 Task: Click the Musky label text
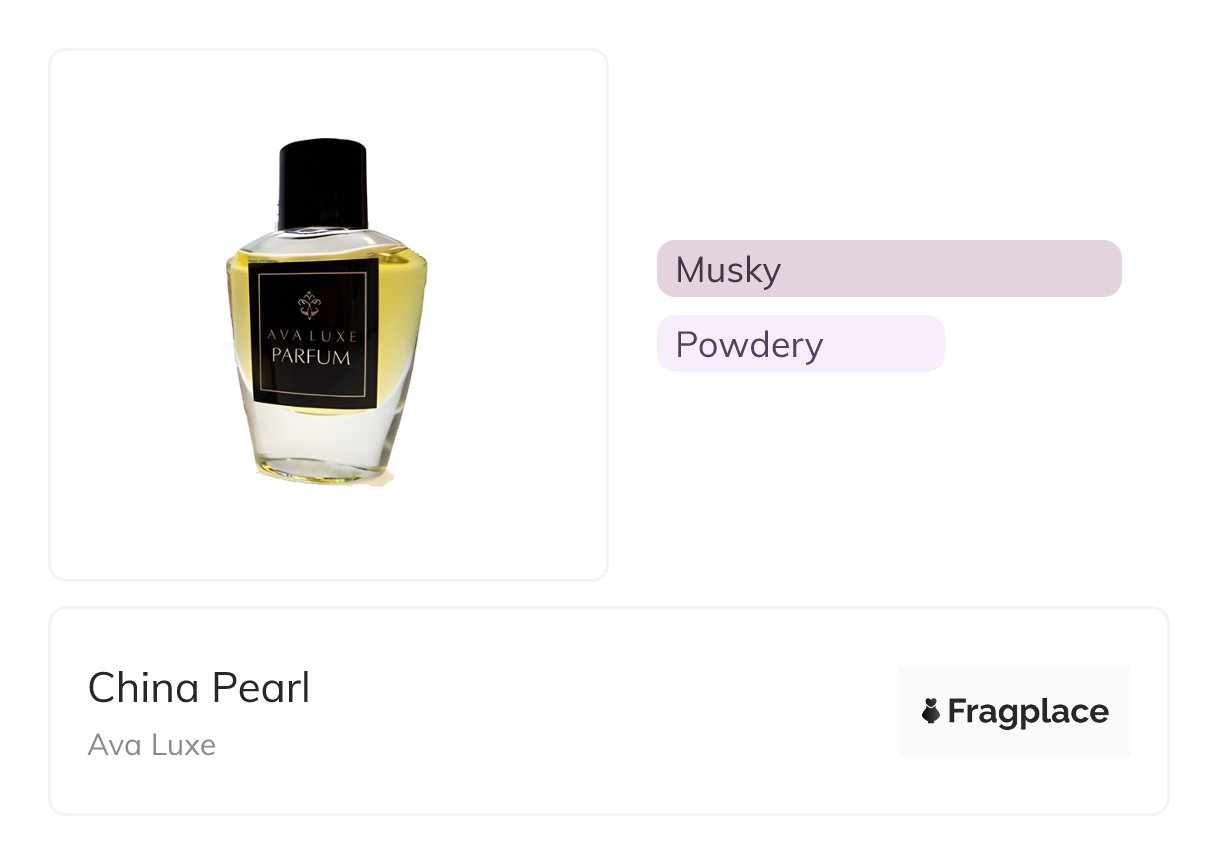coord(728,270)
